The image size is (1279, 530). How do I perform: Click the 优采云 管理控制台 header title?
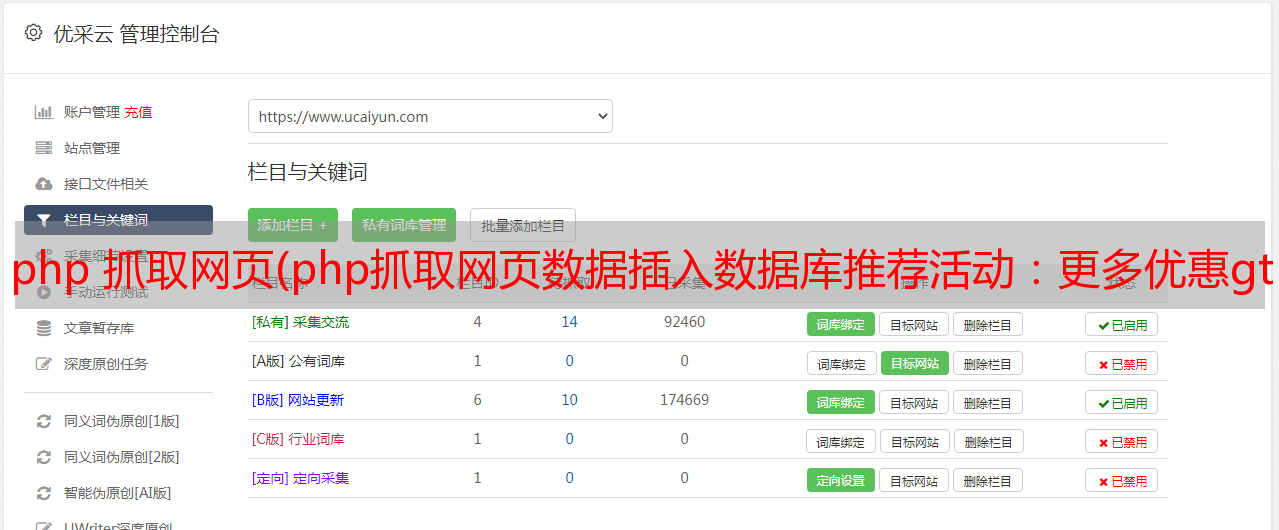coord(136,34)
